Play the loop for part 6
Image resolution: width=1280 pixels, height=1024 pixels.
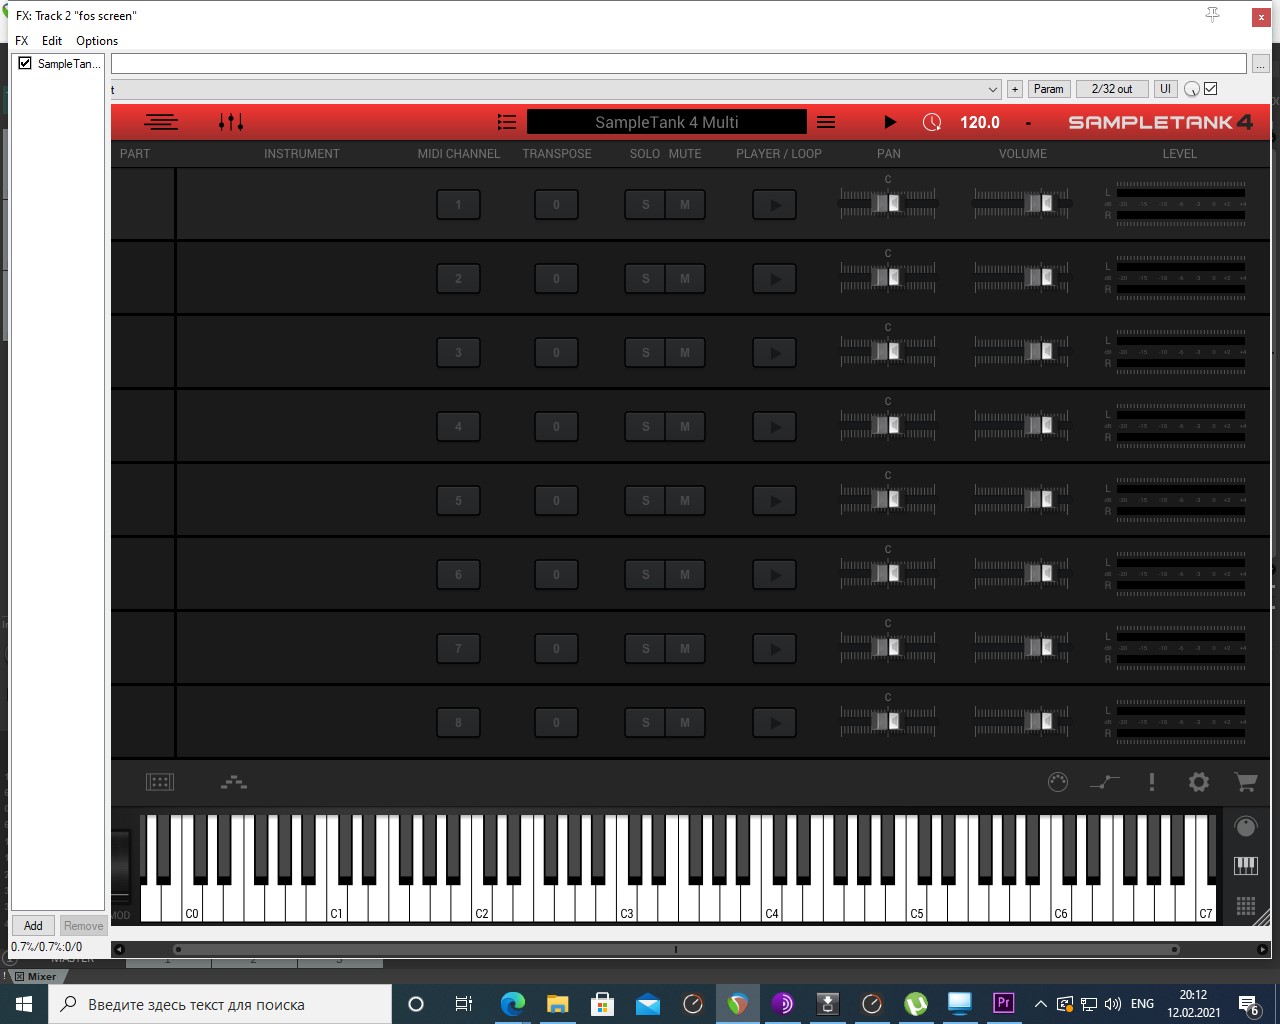(x=775, y=575)
